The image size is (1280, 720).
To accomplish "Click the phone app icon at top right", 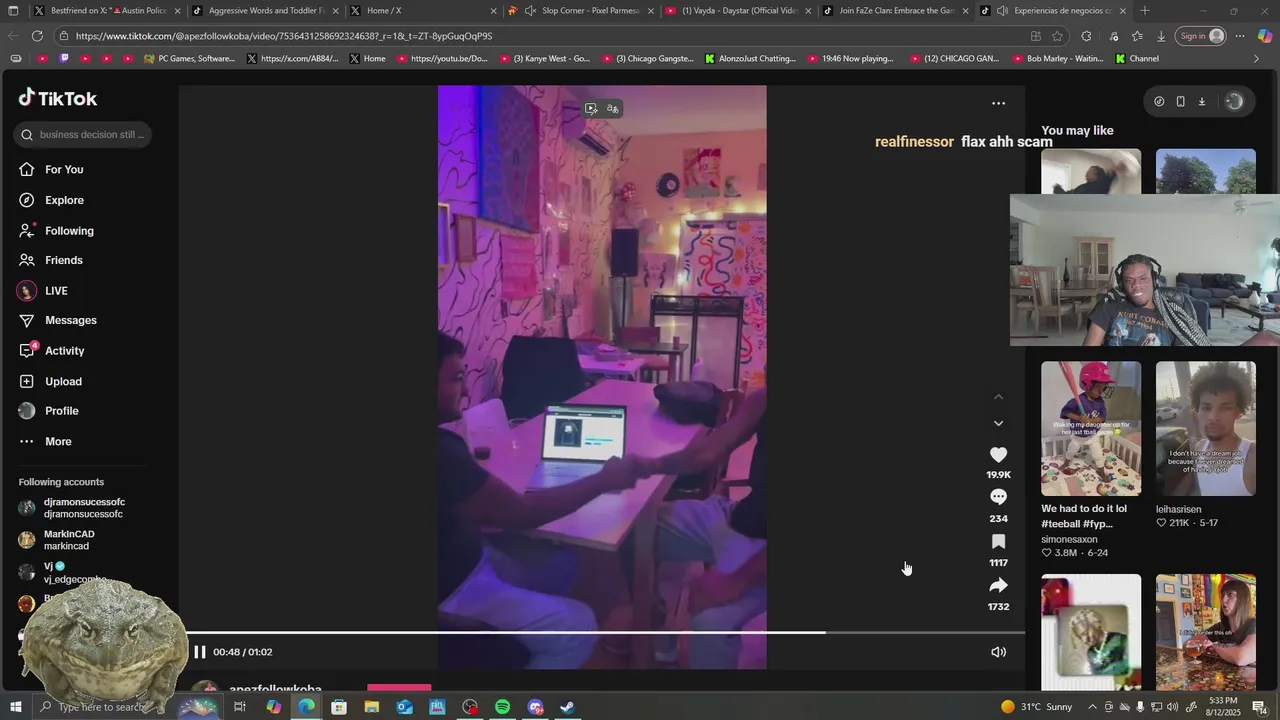I will (x=1180, y=101).
